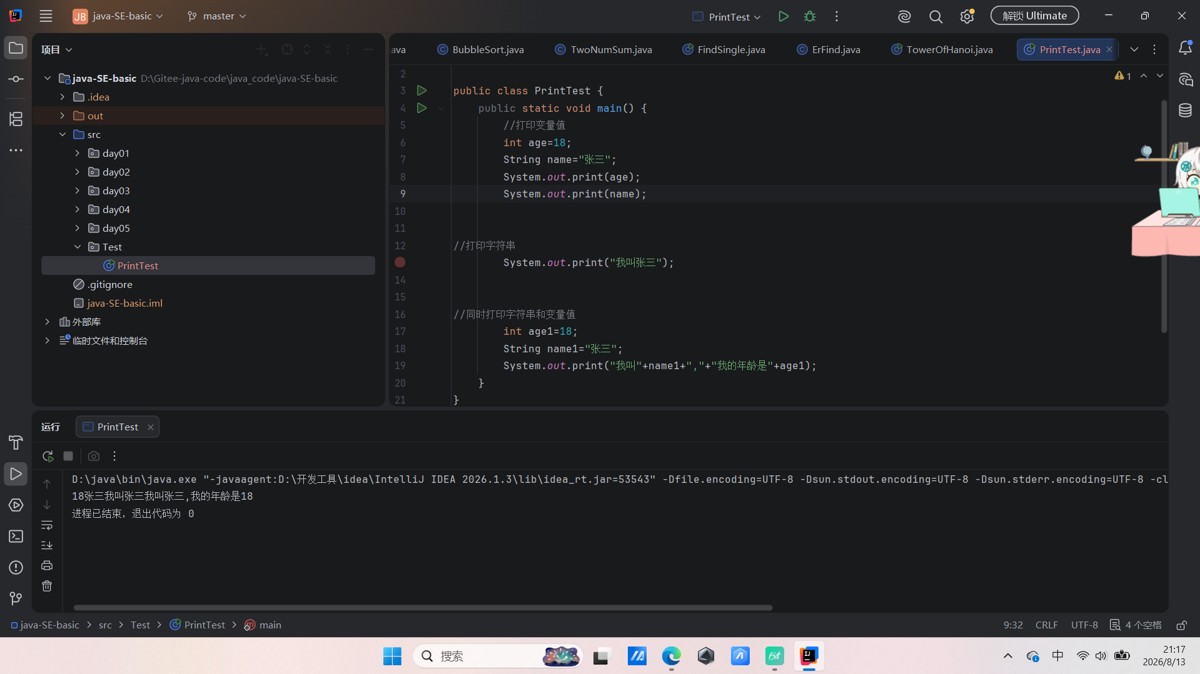
Task: Open the 项目 view selector dropdown
Action: [57, 49]
